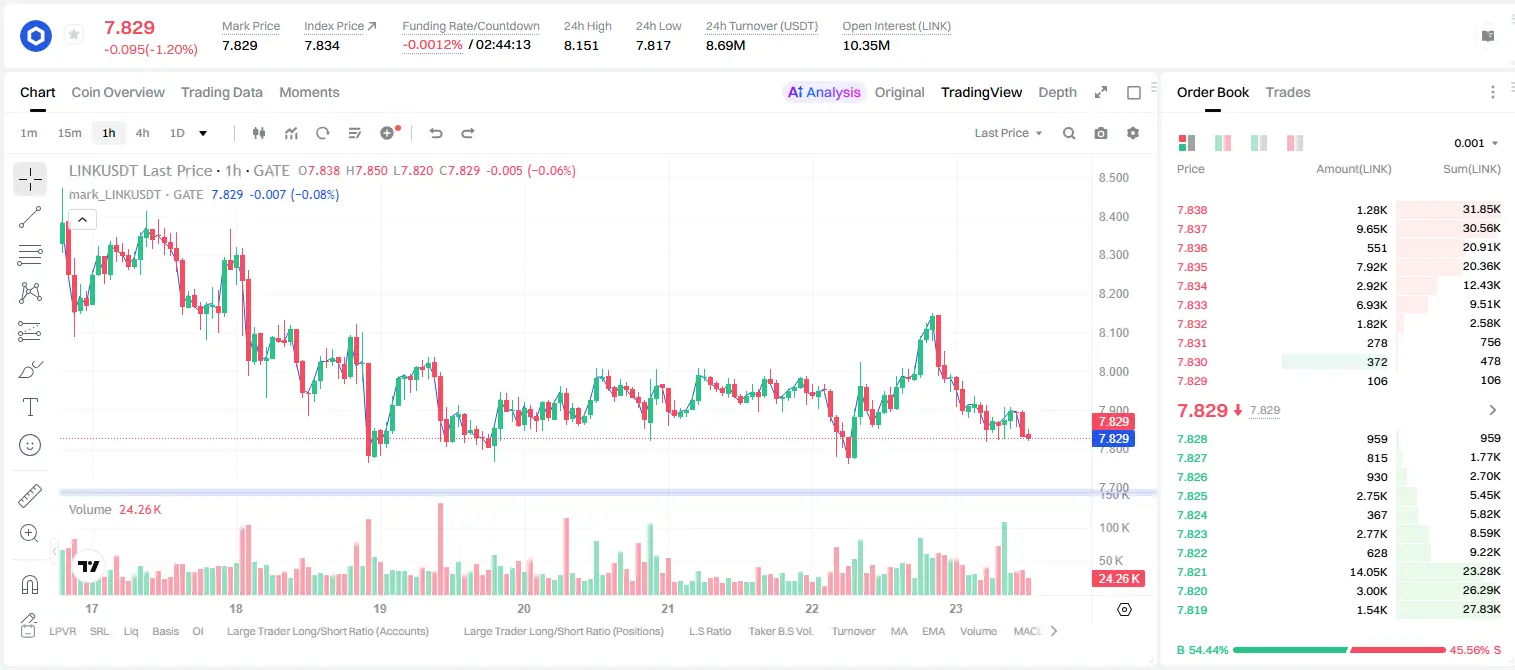Open the Coin Overview tab
The height and width of the screenshot is (670, 1515).
coord(118,92)
